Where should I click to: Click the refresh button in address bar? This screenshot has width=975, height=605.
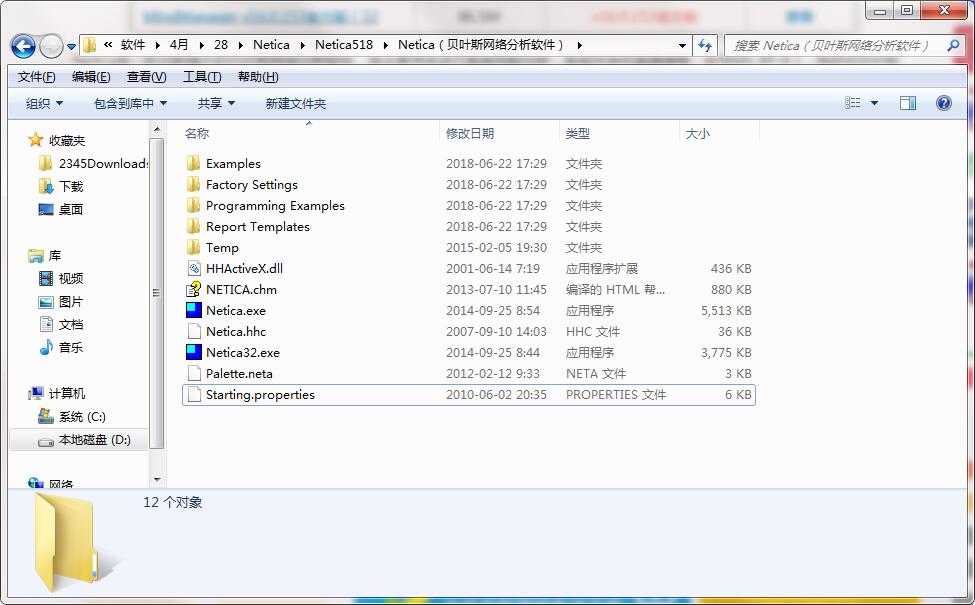point(705,45)
